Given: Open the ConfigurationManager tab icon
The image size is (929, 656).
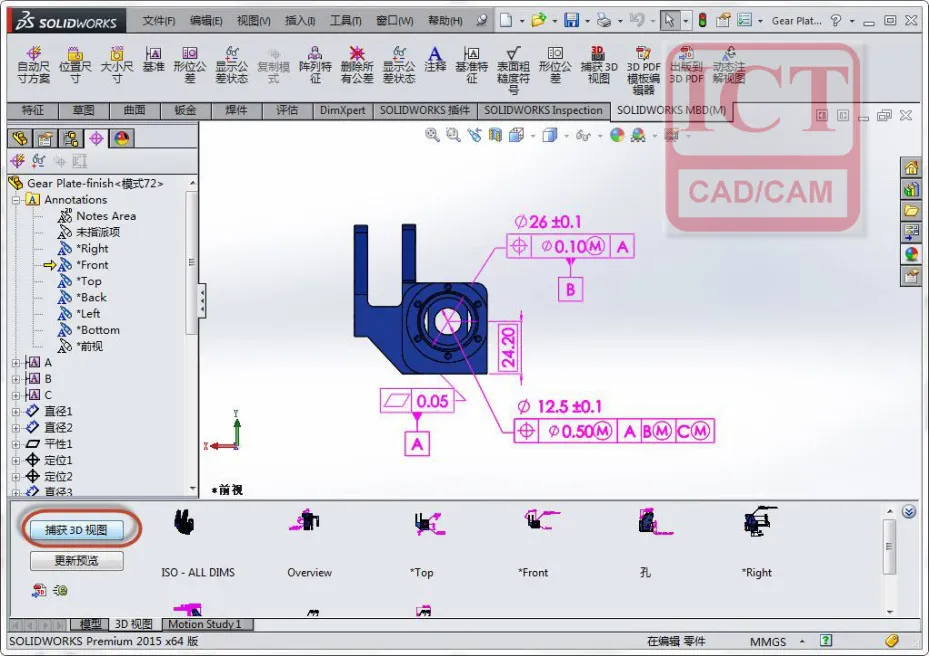Looking at the screenshot, I should tap(71, 139).
